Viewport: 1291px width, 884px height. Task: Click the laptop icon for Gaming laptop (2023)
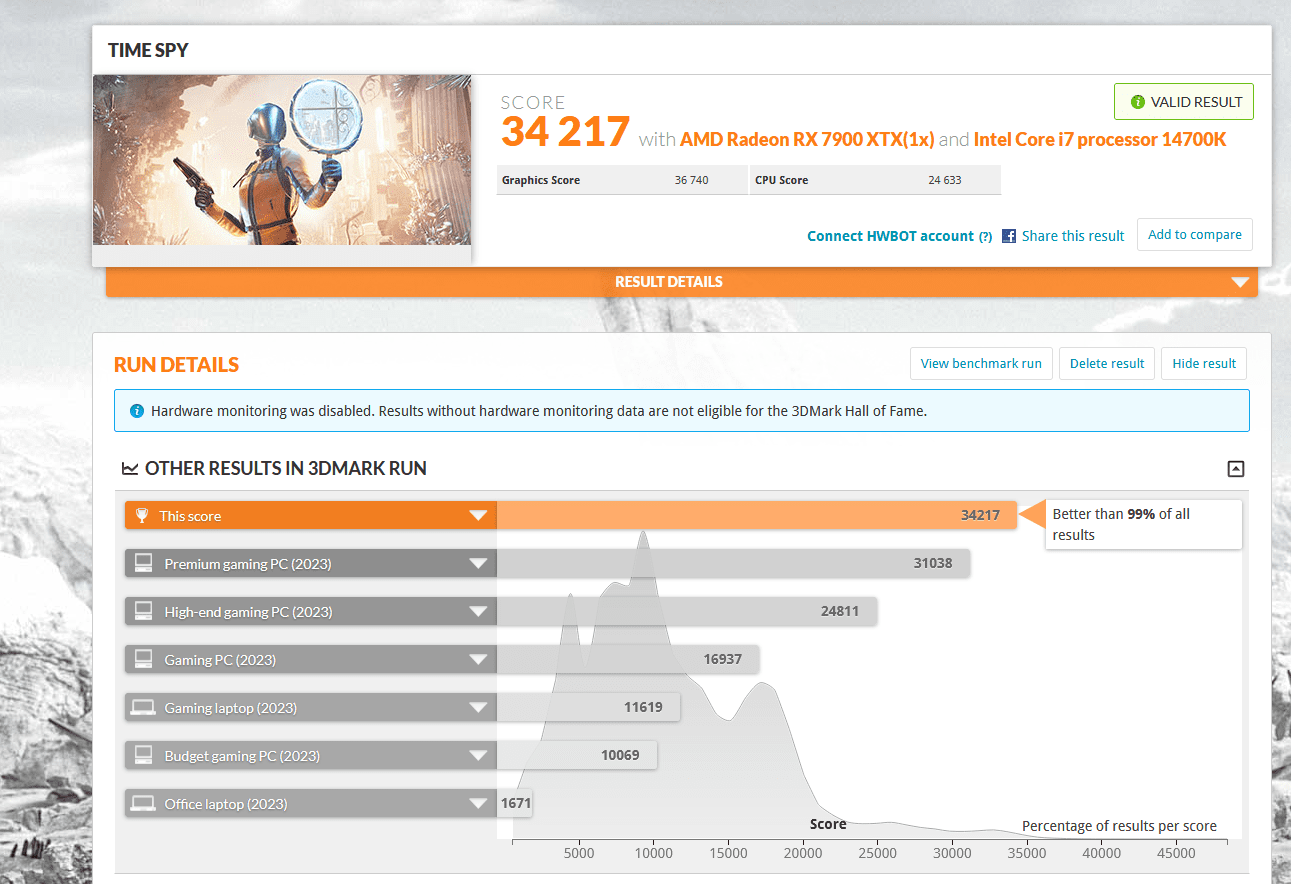click(143, 708)
